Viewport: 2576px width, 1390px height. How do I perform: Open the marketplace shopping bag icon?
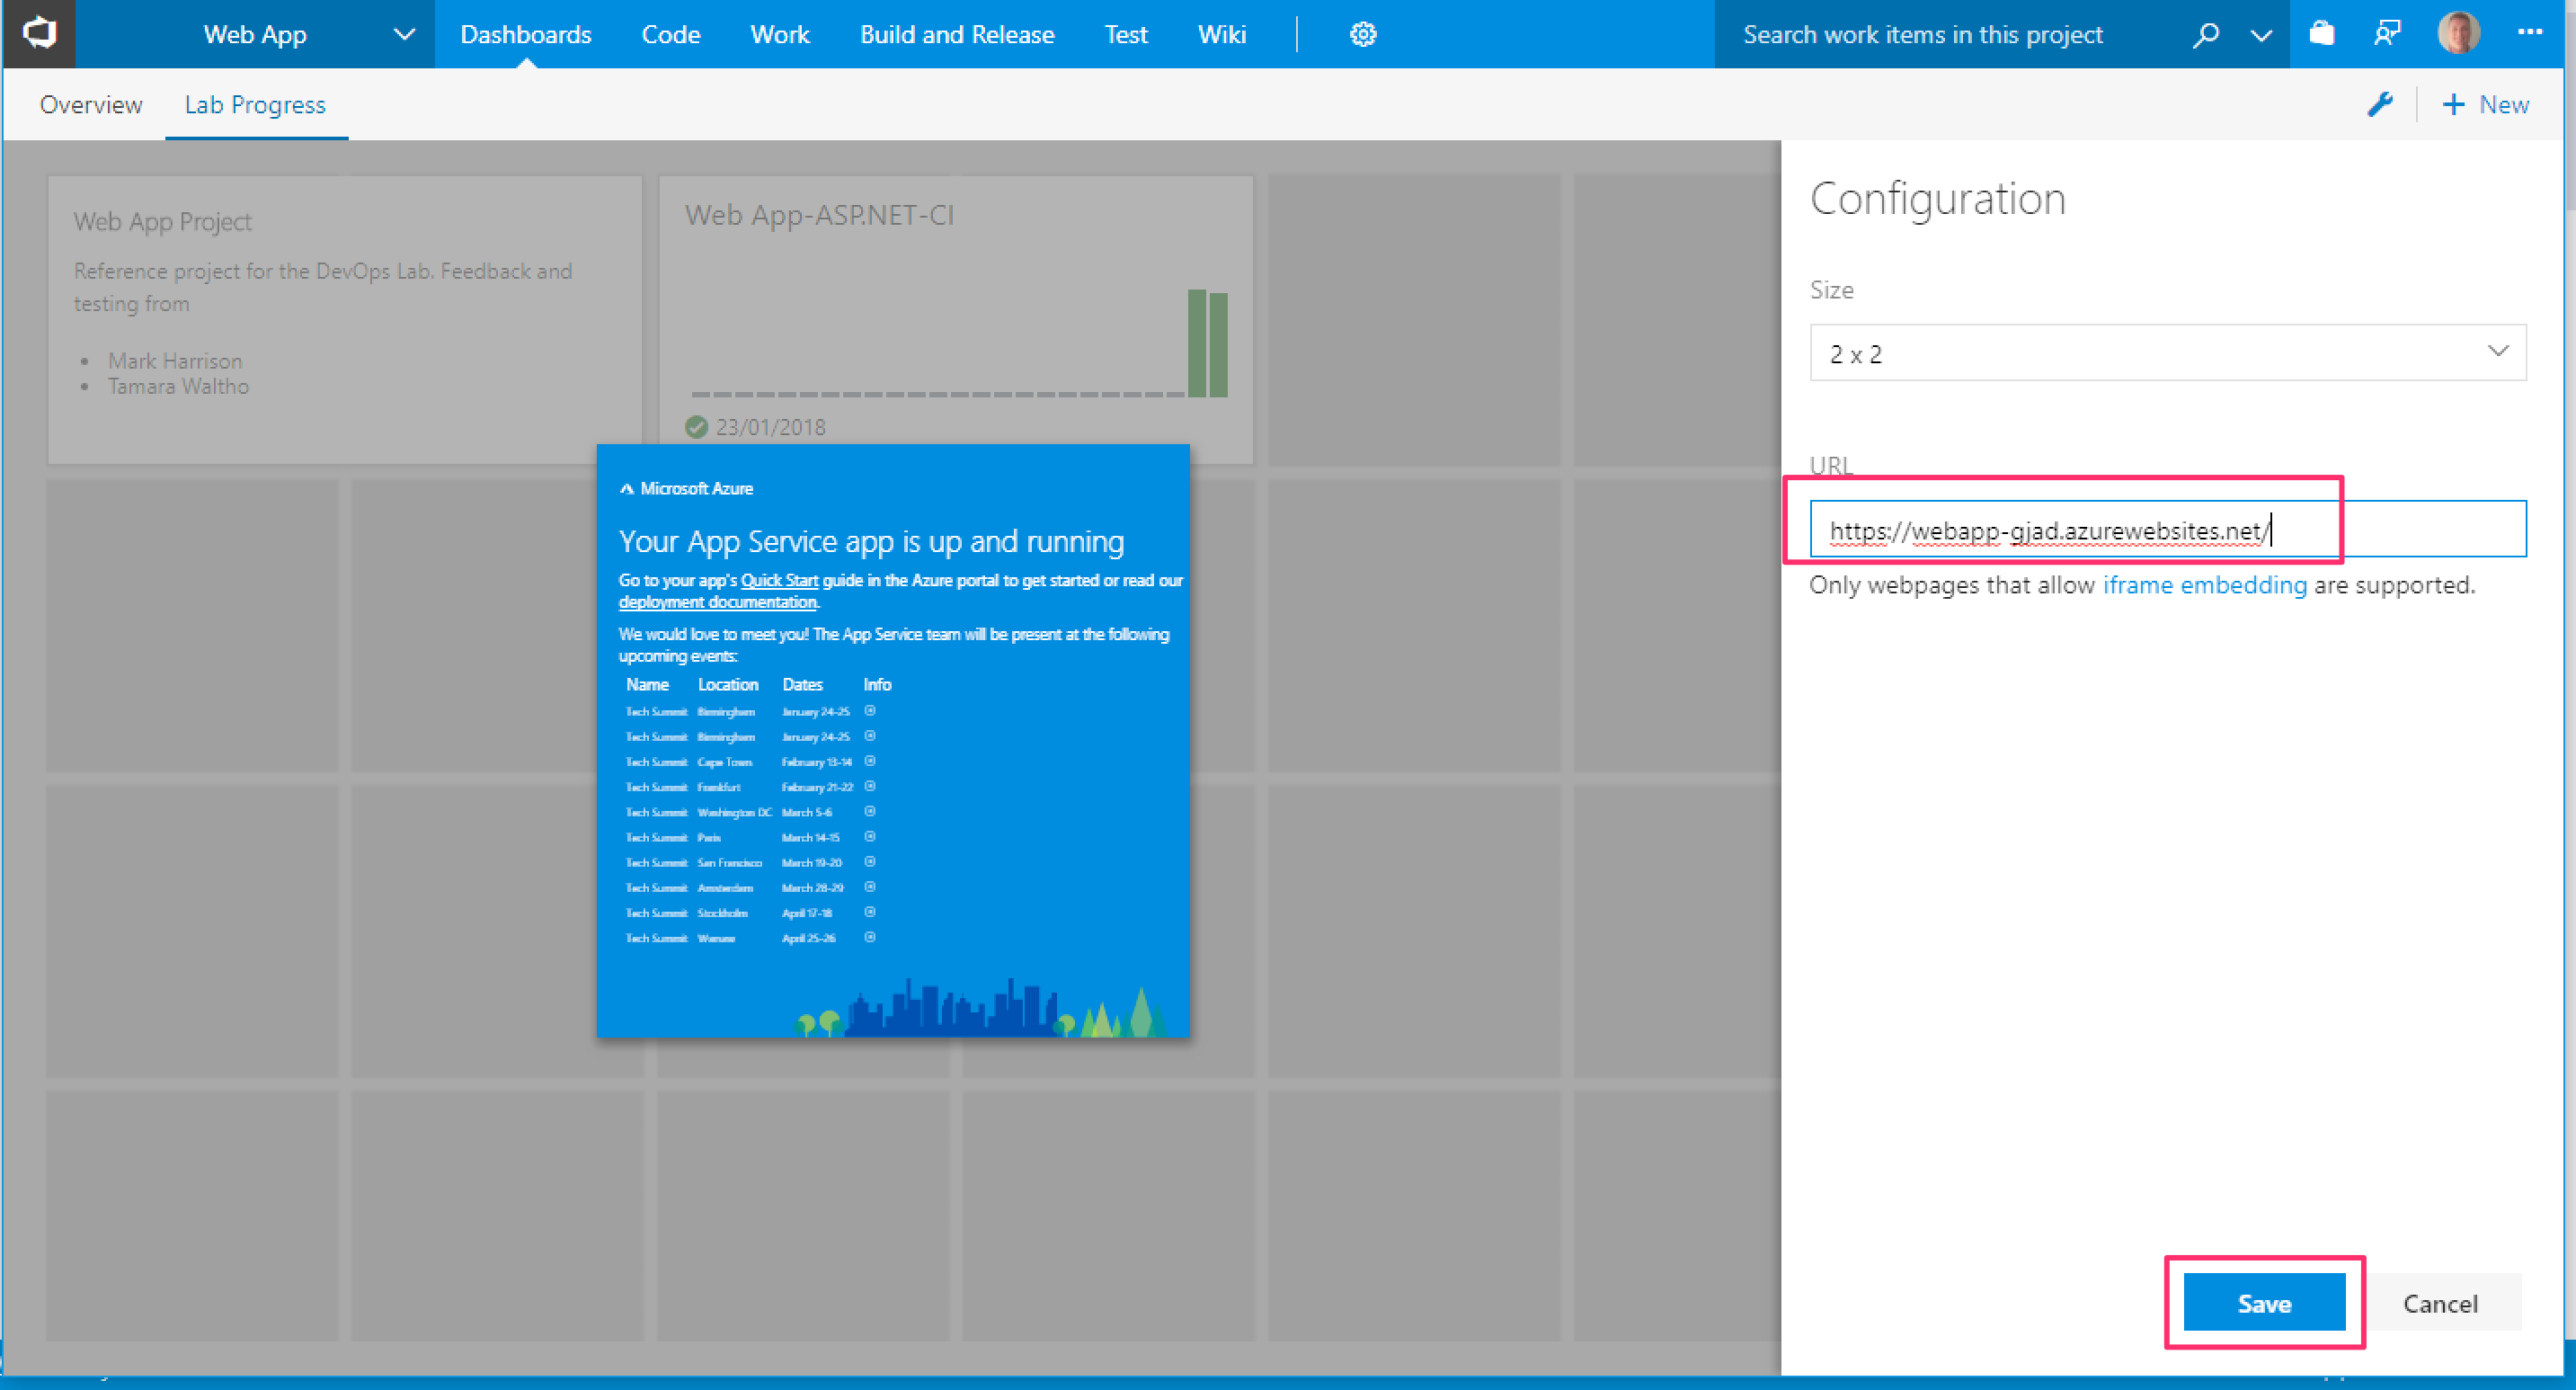pyautogui.click(x=2321, y=34)
